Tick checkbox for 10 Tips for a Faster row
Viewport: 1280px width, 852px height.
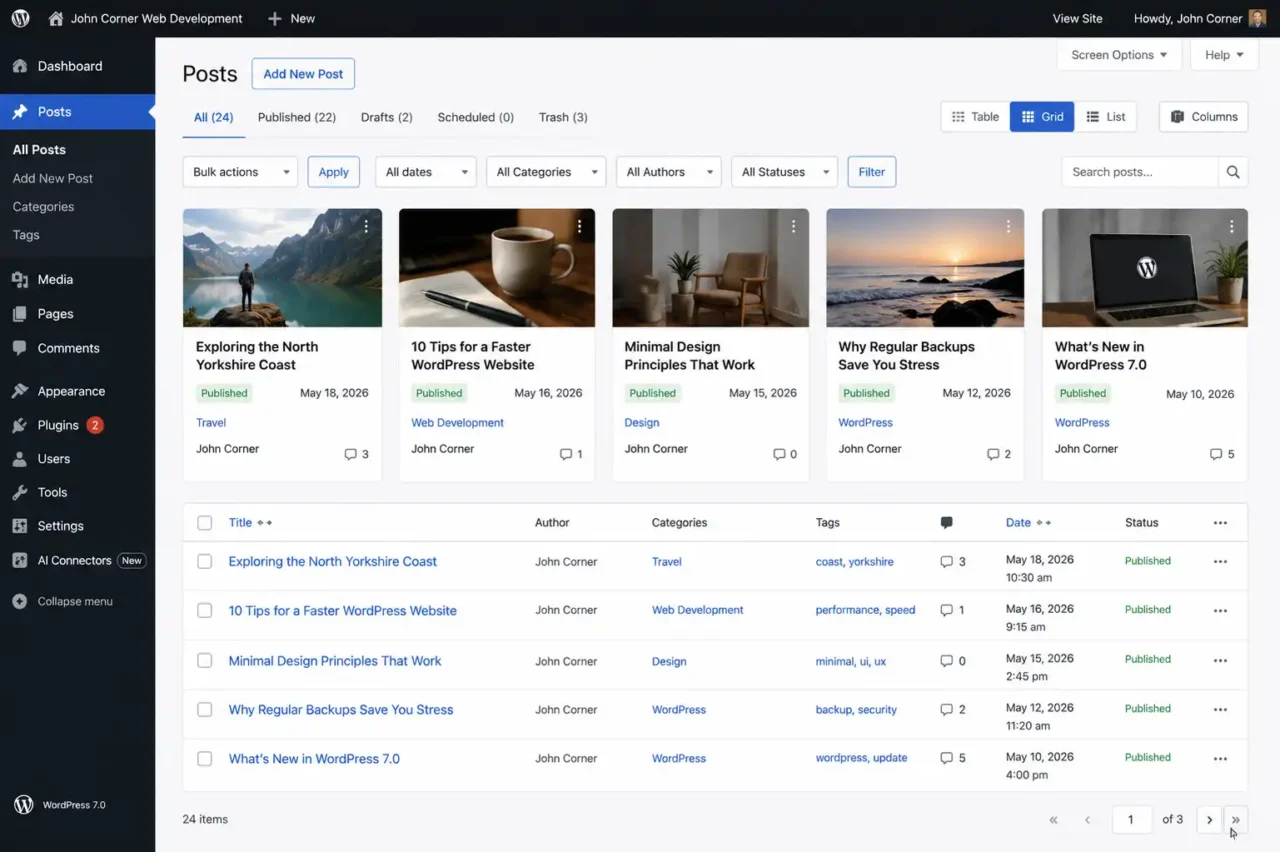coord(205,610)
